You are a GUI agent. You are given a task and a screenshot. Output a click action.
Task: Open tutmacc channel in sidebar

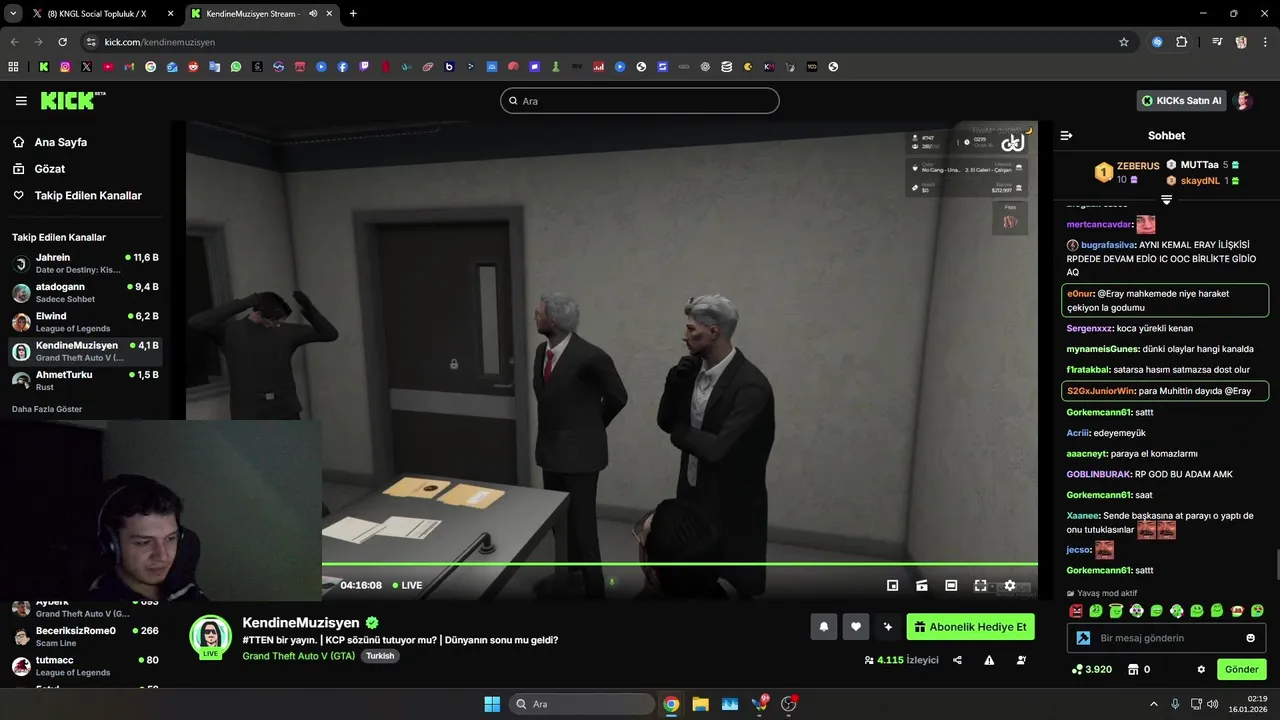coord(85,666)
